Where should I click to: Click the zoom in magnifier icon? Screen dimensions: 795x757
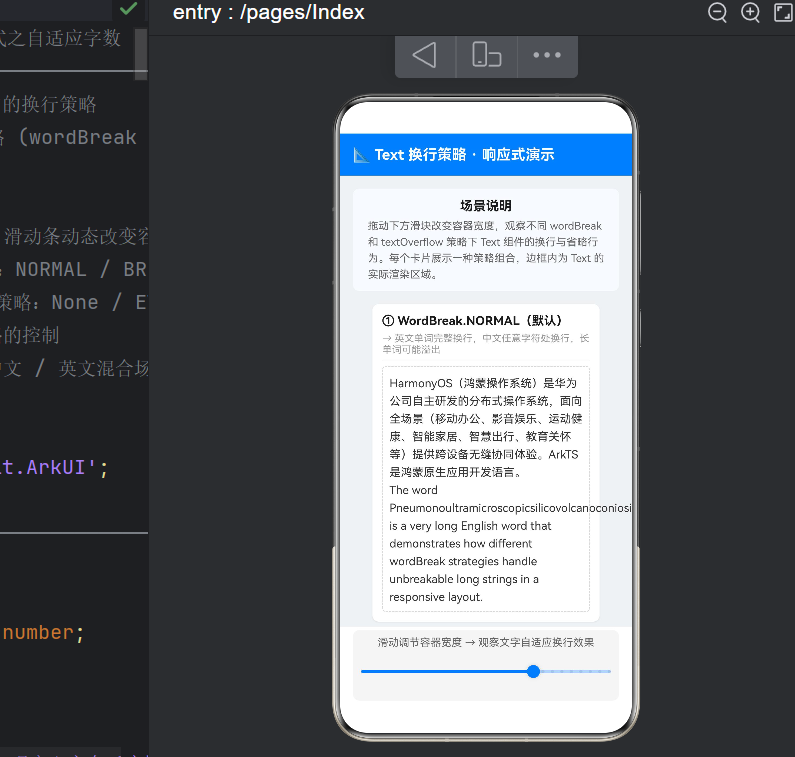point(750,12)
